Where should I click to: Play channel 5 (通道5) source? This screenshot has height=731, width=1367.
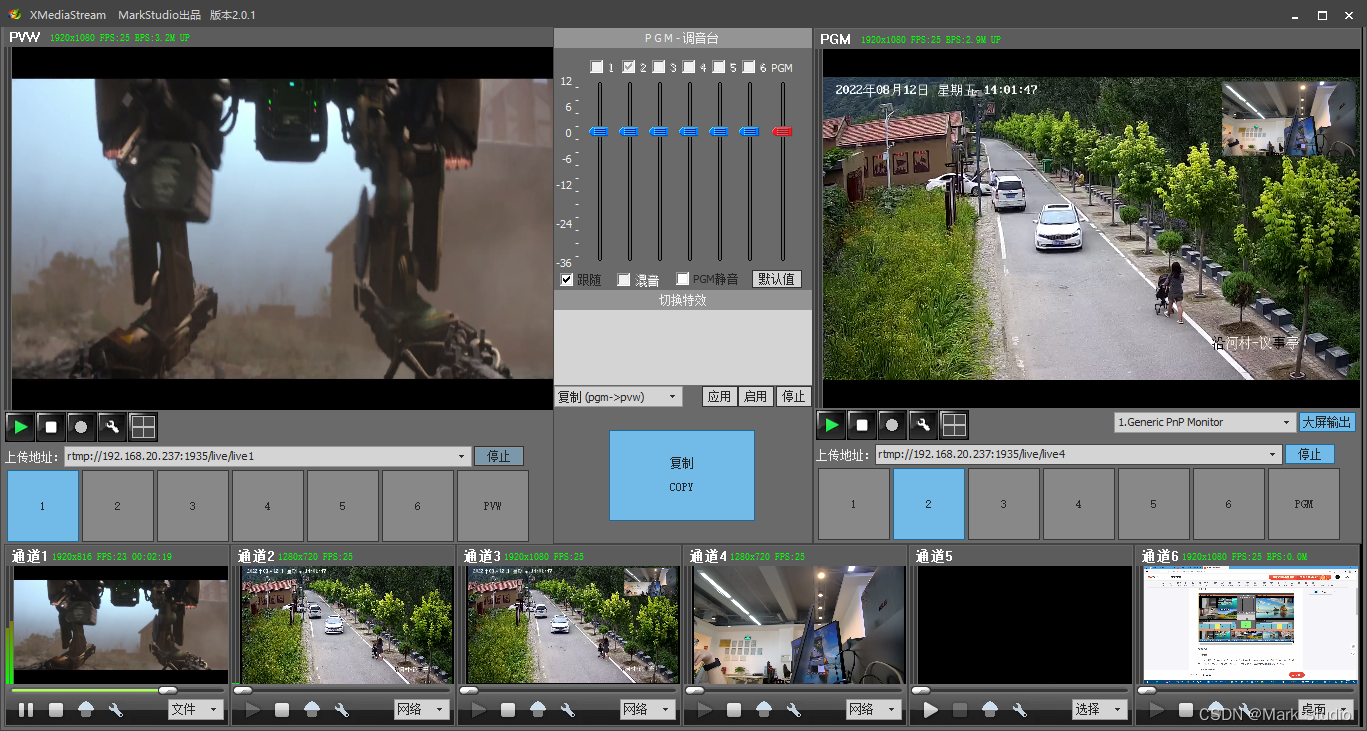click(930, 710)
